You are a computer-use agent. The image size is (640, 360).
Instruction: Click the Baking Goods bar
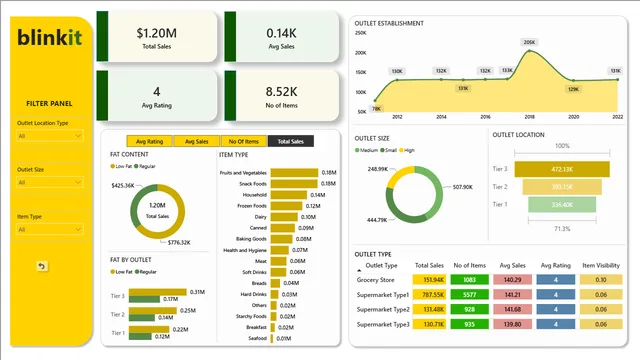(x=281, y=239)
